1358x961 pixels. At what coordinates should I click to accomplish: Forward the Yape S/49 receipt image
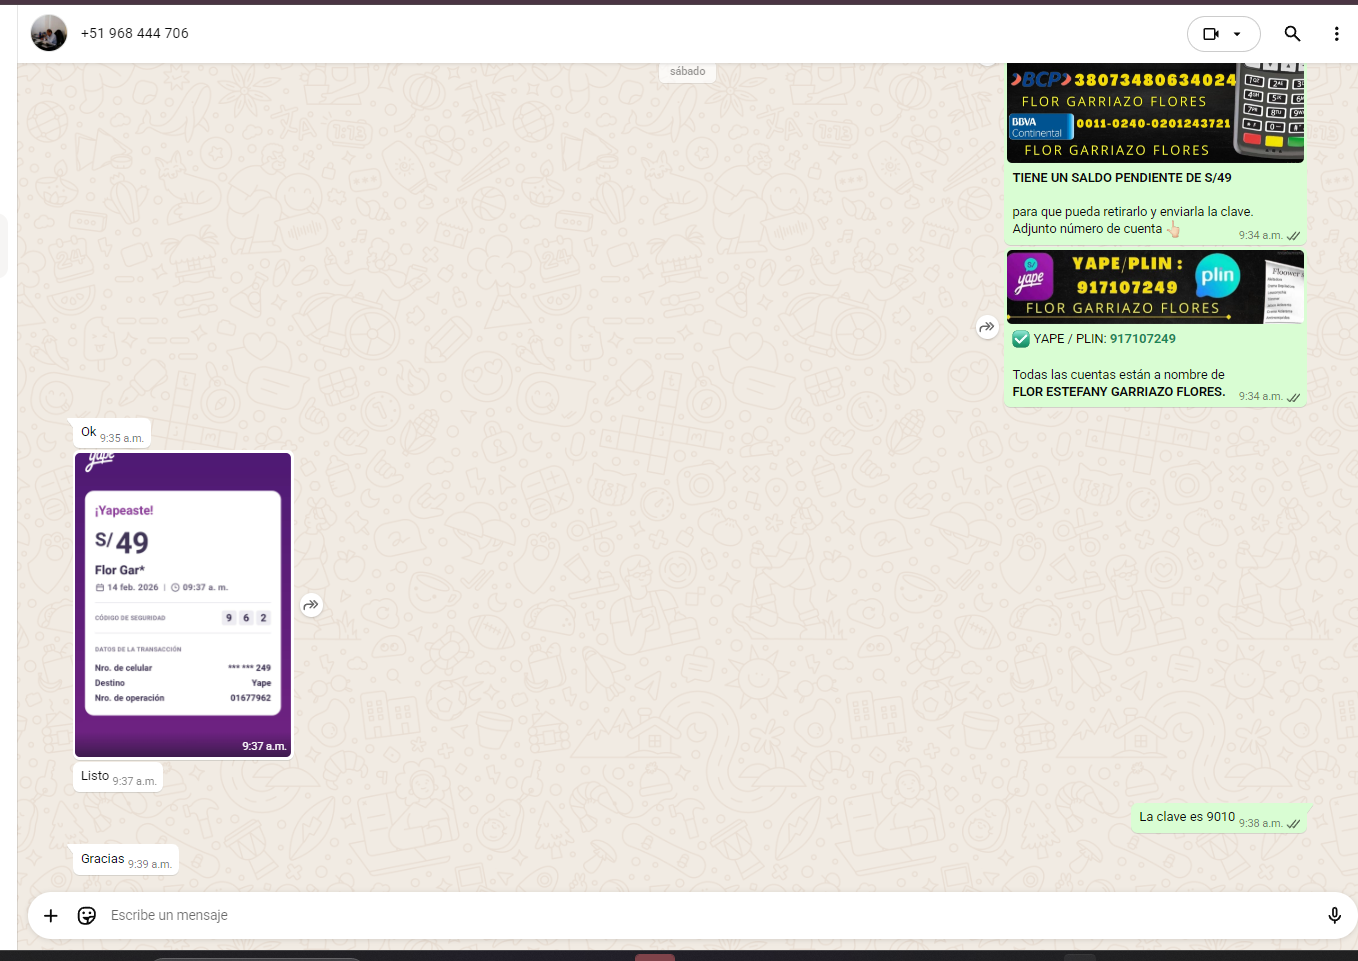[312, 605]
